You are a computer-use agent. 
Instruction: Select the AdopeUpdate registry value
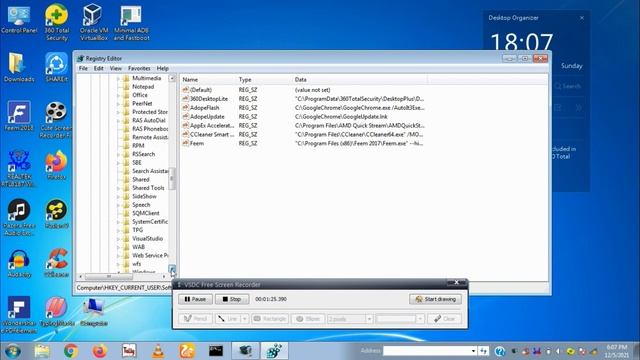(207, 117)
